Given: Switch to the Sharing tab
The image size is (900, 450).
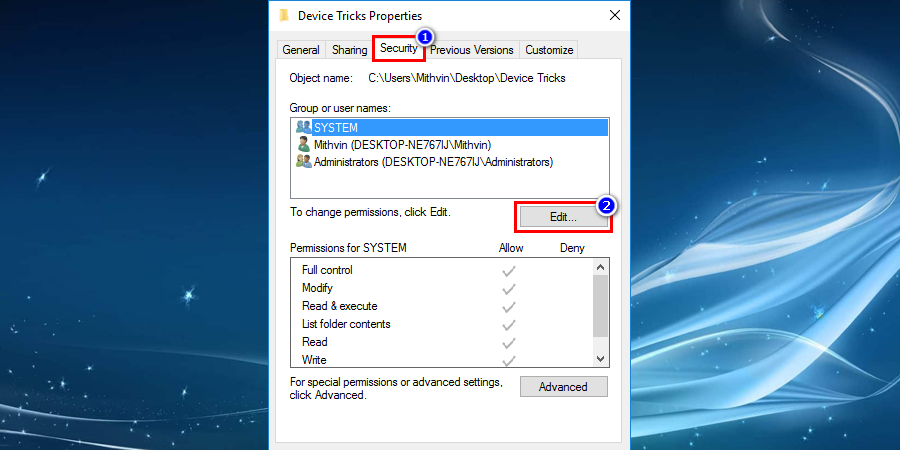Looking at the screenshot, I should [x=349, y=50].
